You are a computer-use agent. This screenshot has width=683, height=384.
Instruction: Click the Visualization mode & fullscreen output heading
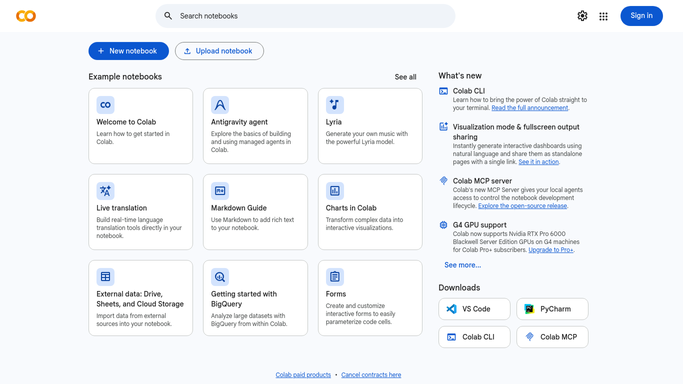coord(516,131)
